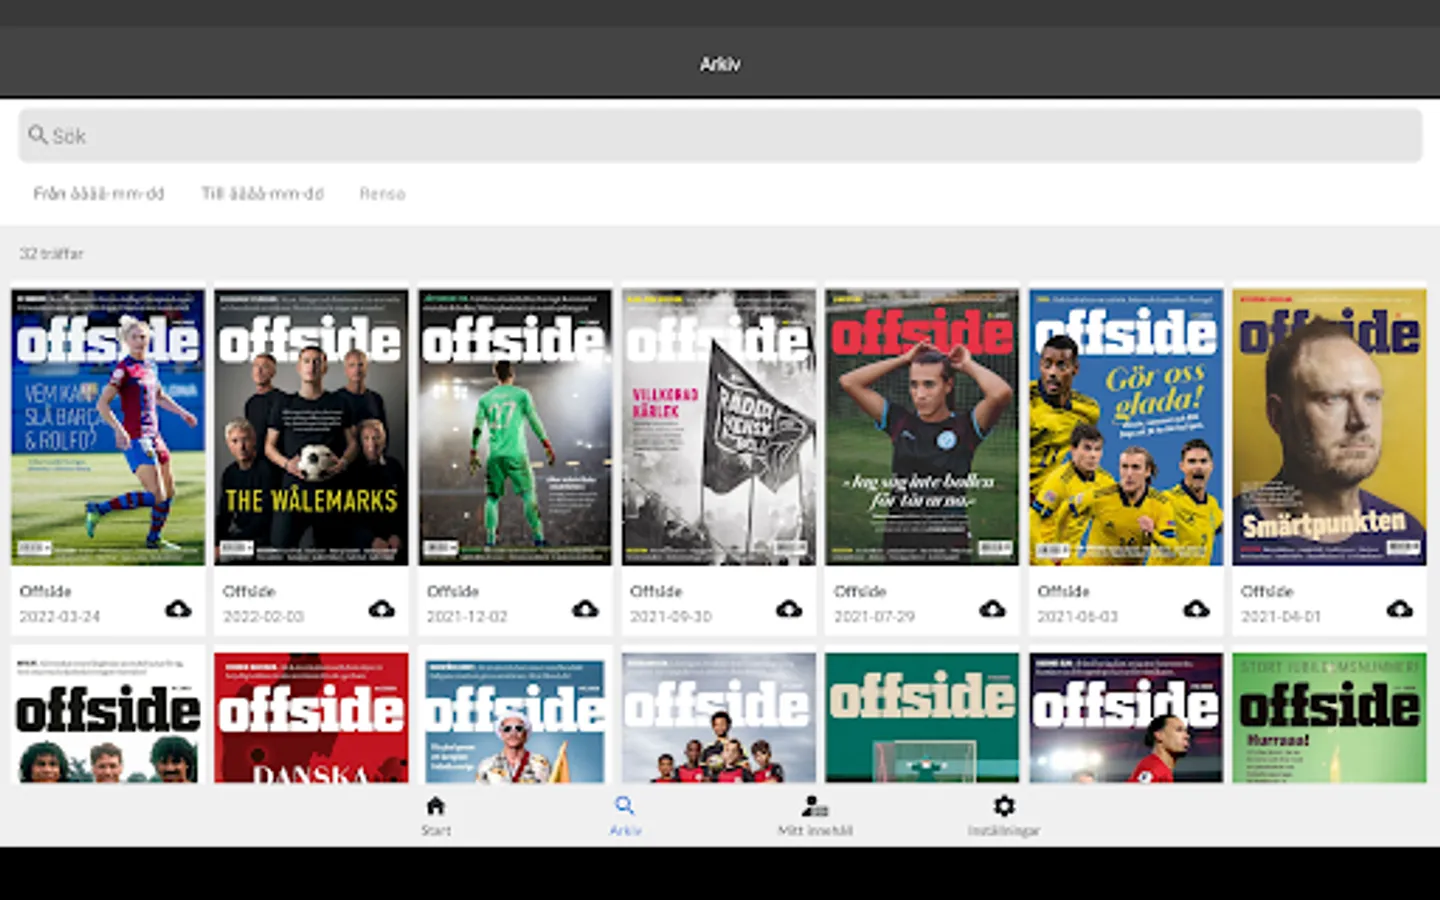
Task: Click the date text 2022-02-03
Action: 264,616
